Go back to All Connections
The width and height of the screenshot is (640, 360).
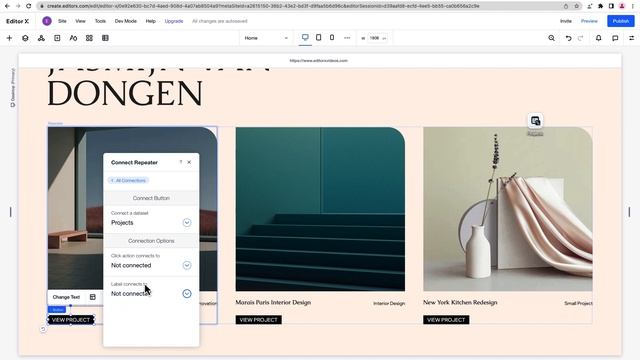(129, 180)
